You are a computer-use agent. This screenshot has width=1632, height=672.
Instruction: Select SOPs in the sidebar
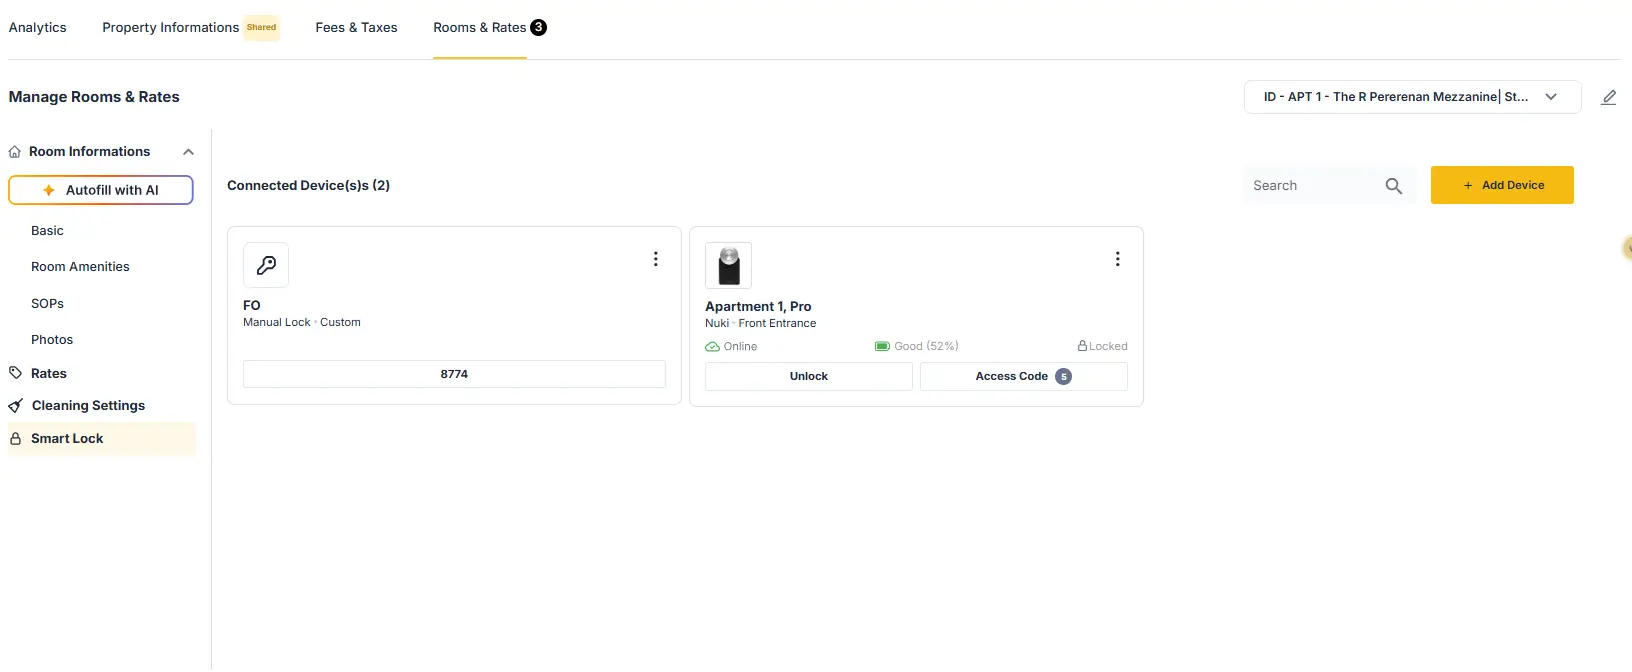[47, 304]
